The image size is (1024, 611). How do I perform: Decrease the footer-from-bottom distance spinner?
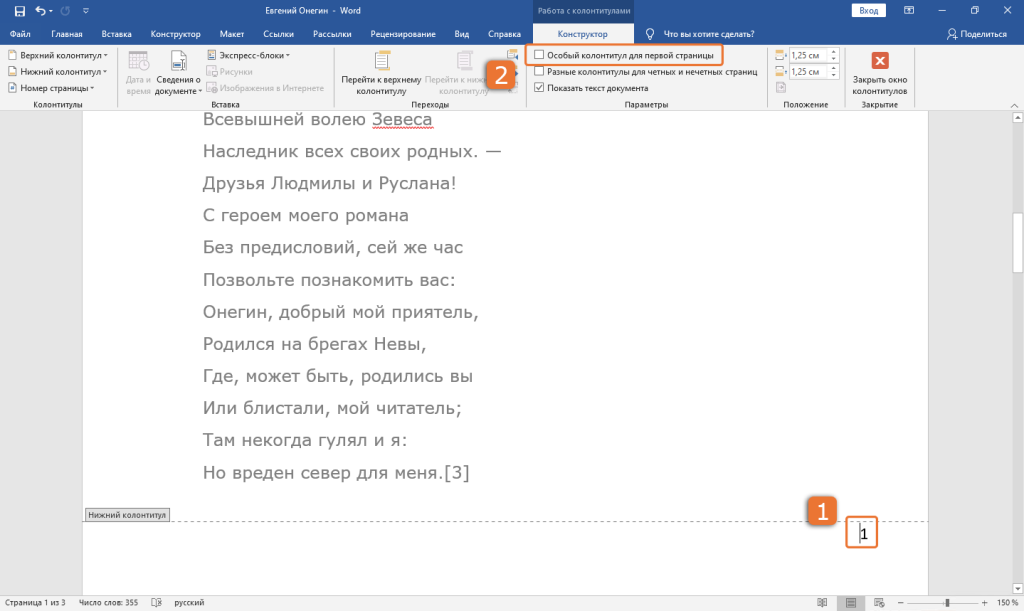click(833, 75)
